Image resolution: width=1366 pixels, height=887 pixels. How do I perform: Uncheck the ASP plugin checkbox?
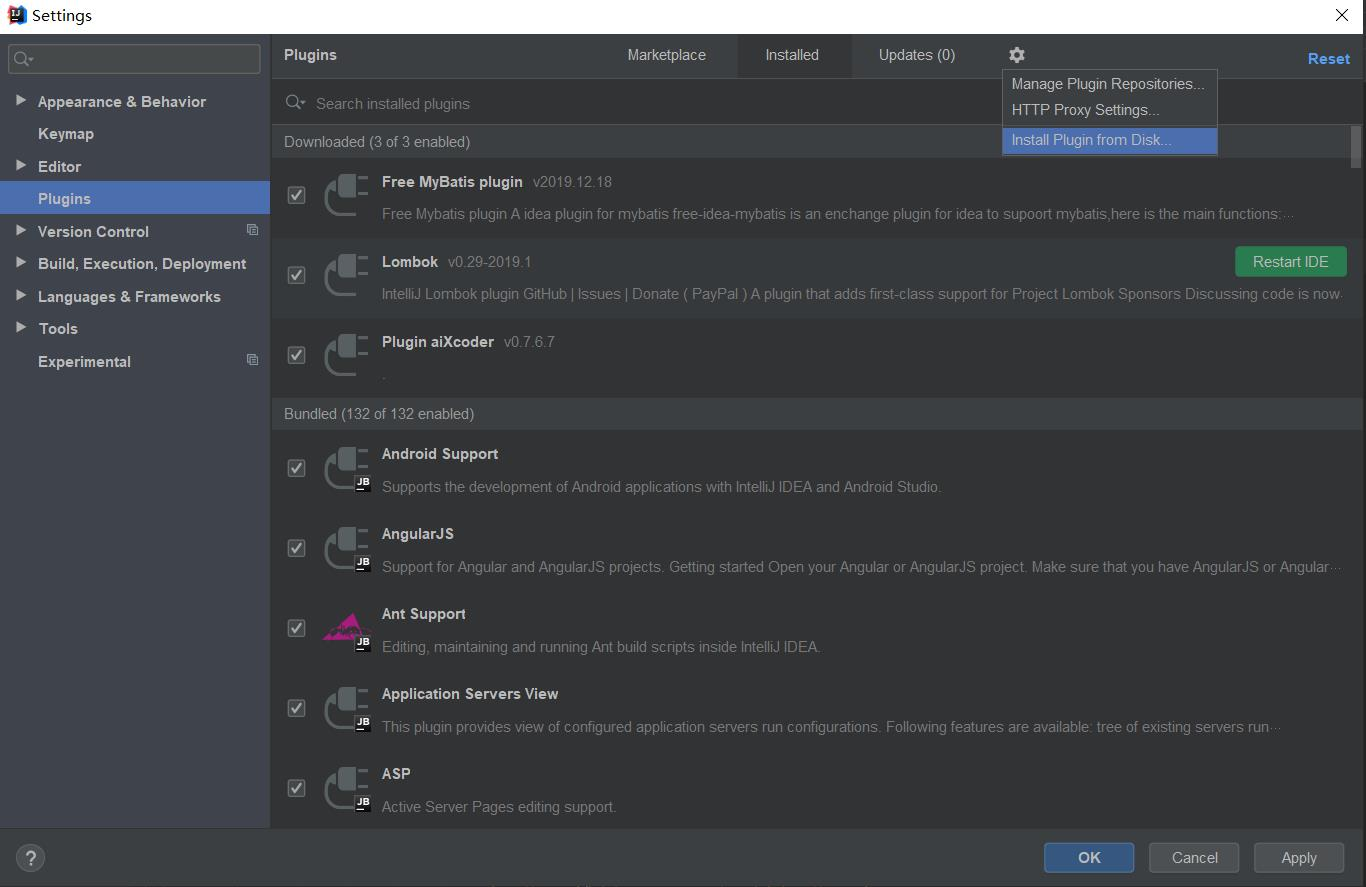(x=296, y=788)
